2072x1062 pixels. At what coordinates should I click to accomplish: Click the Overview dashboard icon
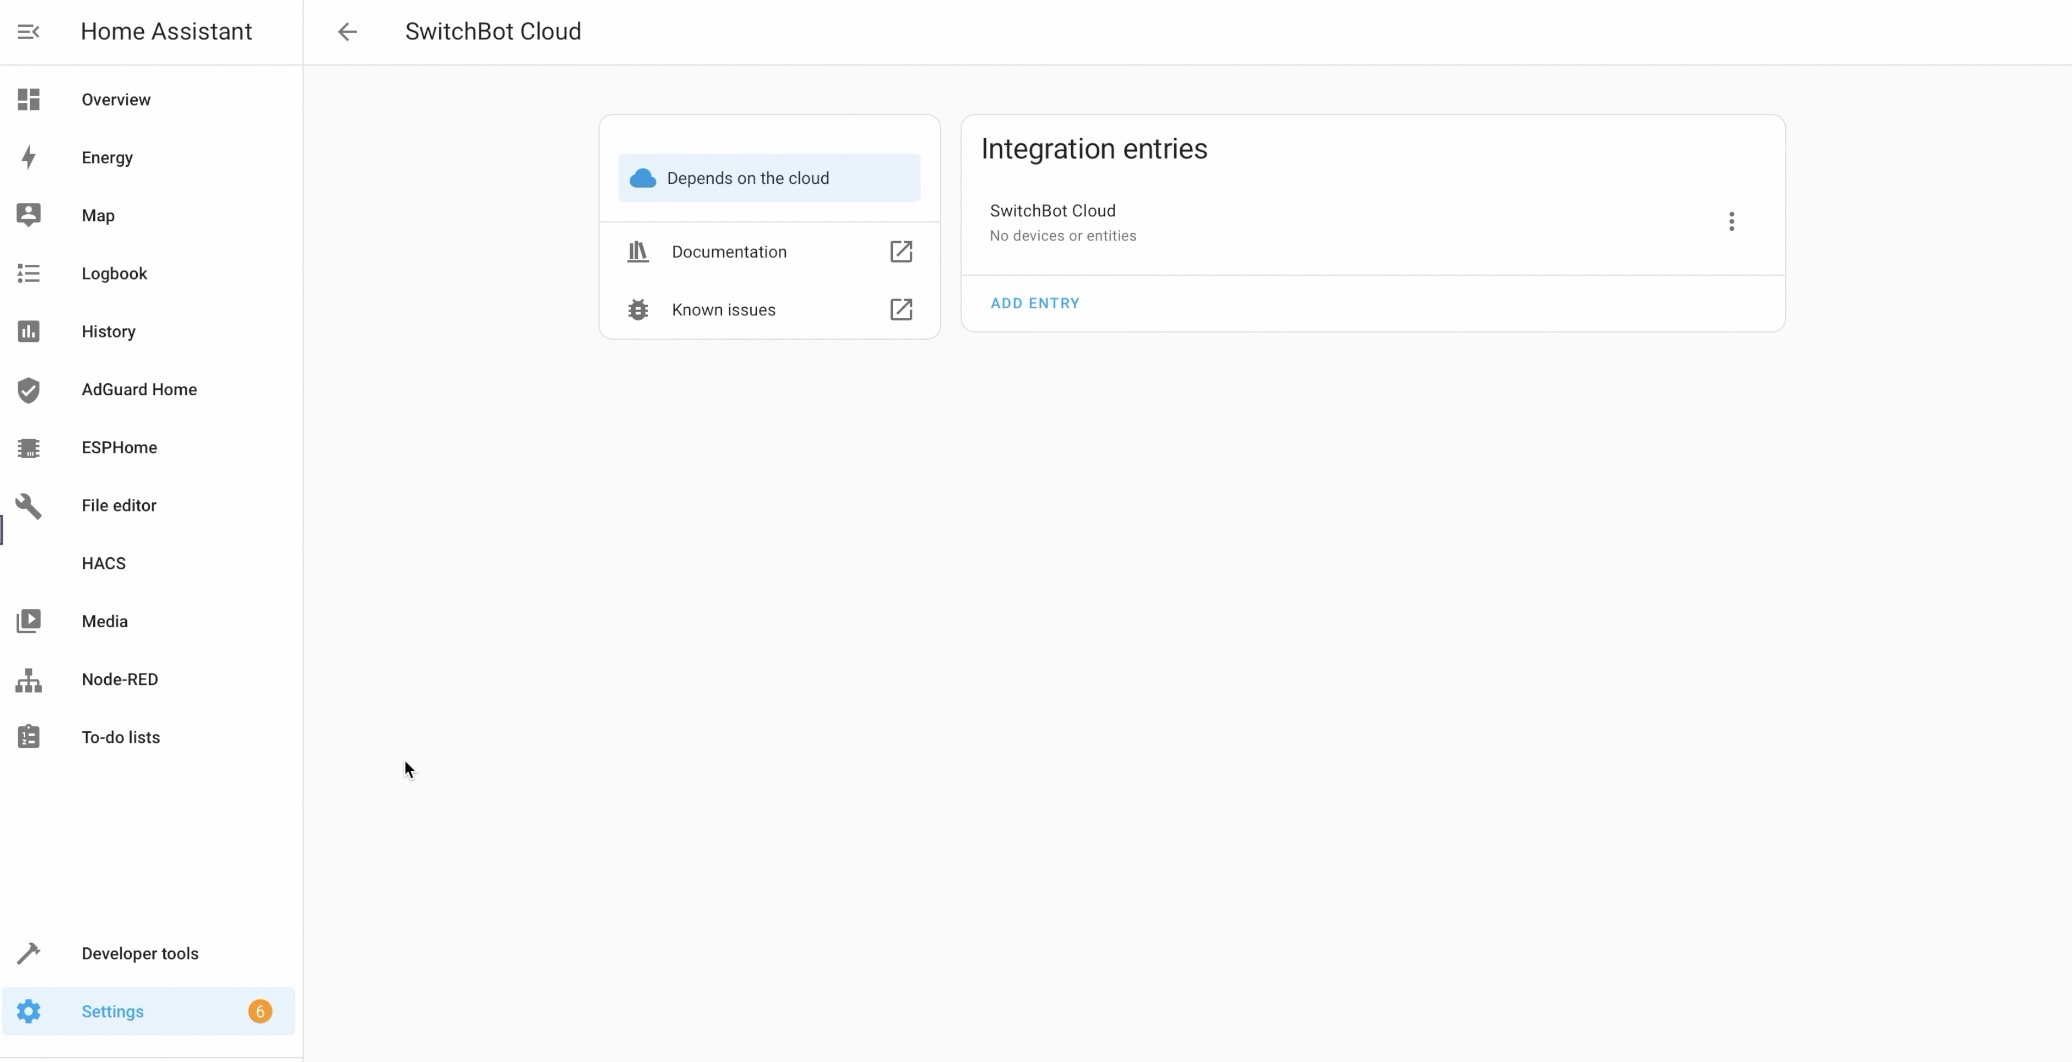click(x=29, y=100)
